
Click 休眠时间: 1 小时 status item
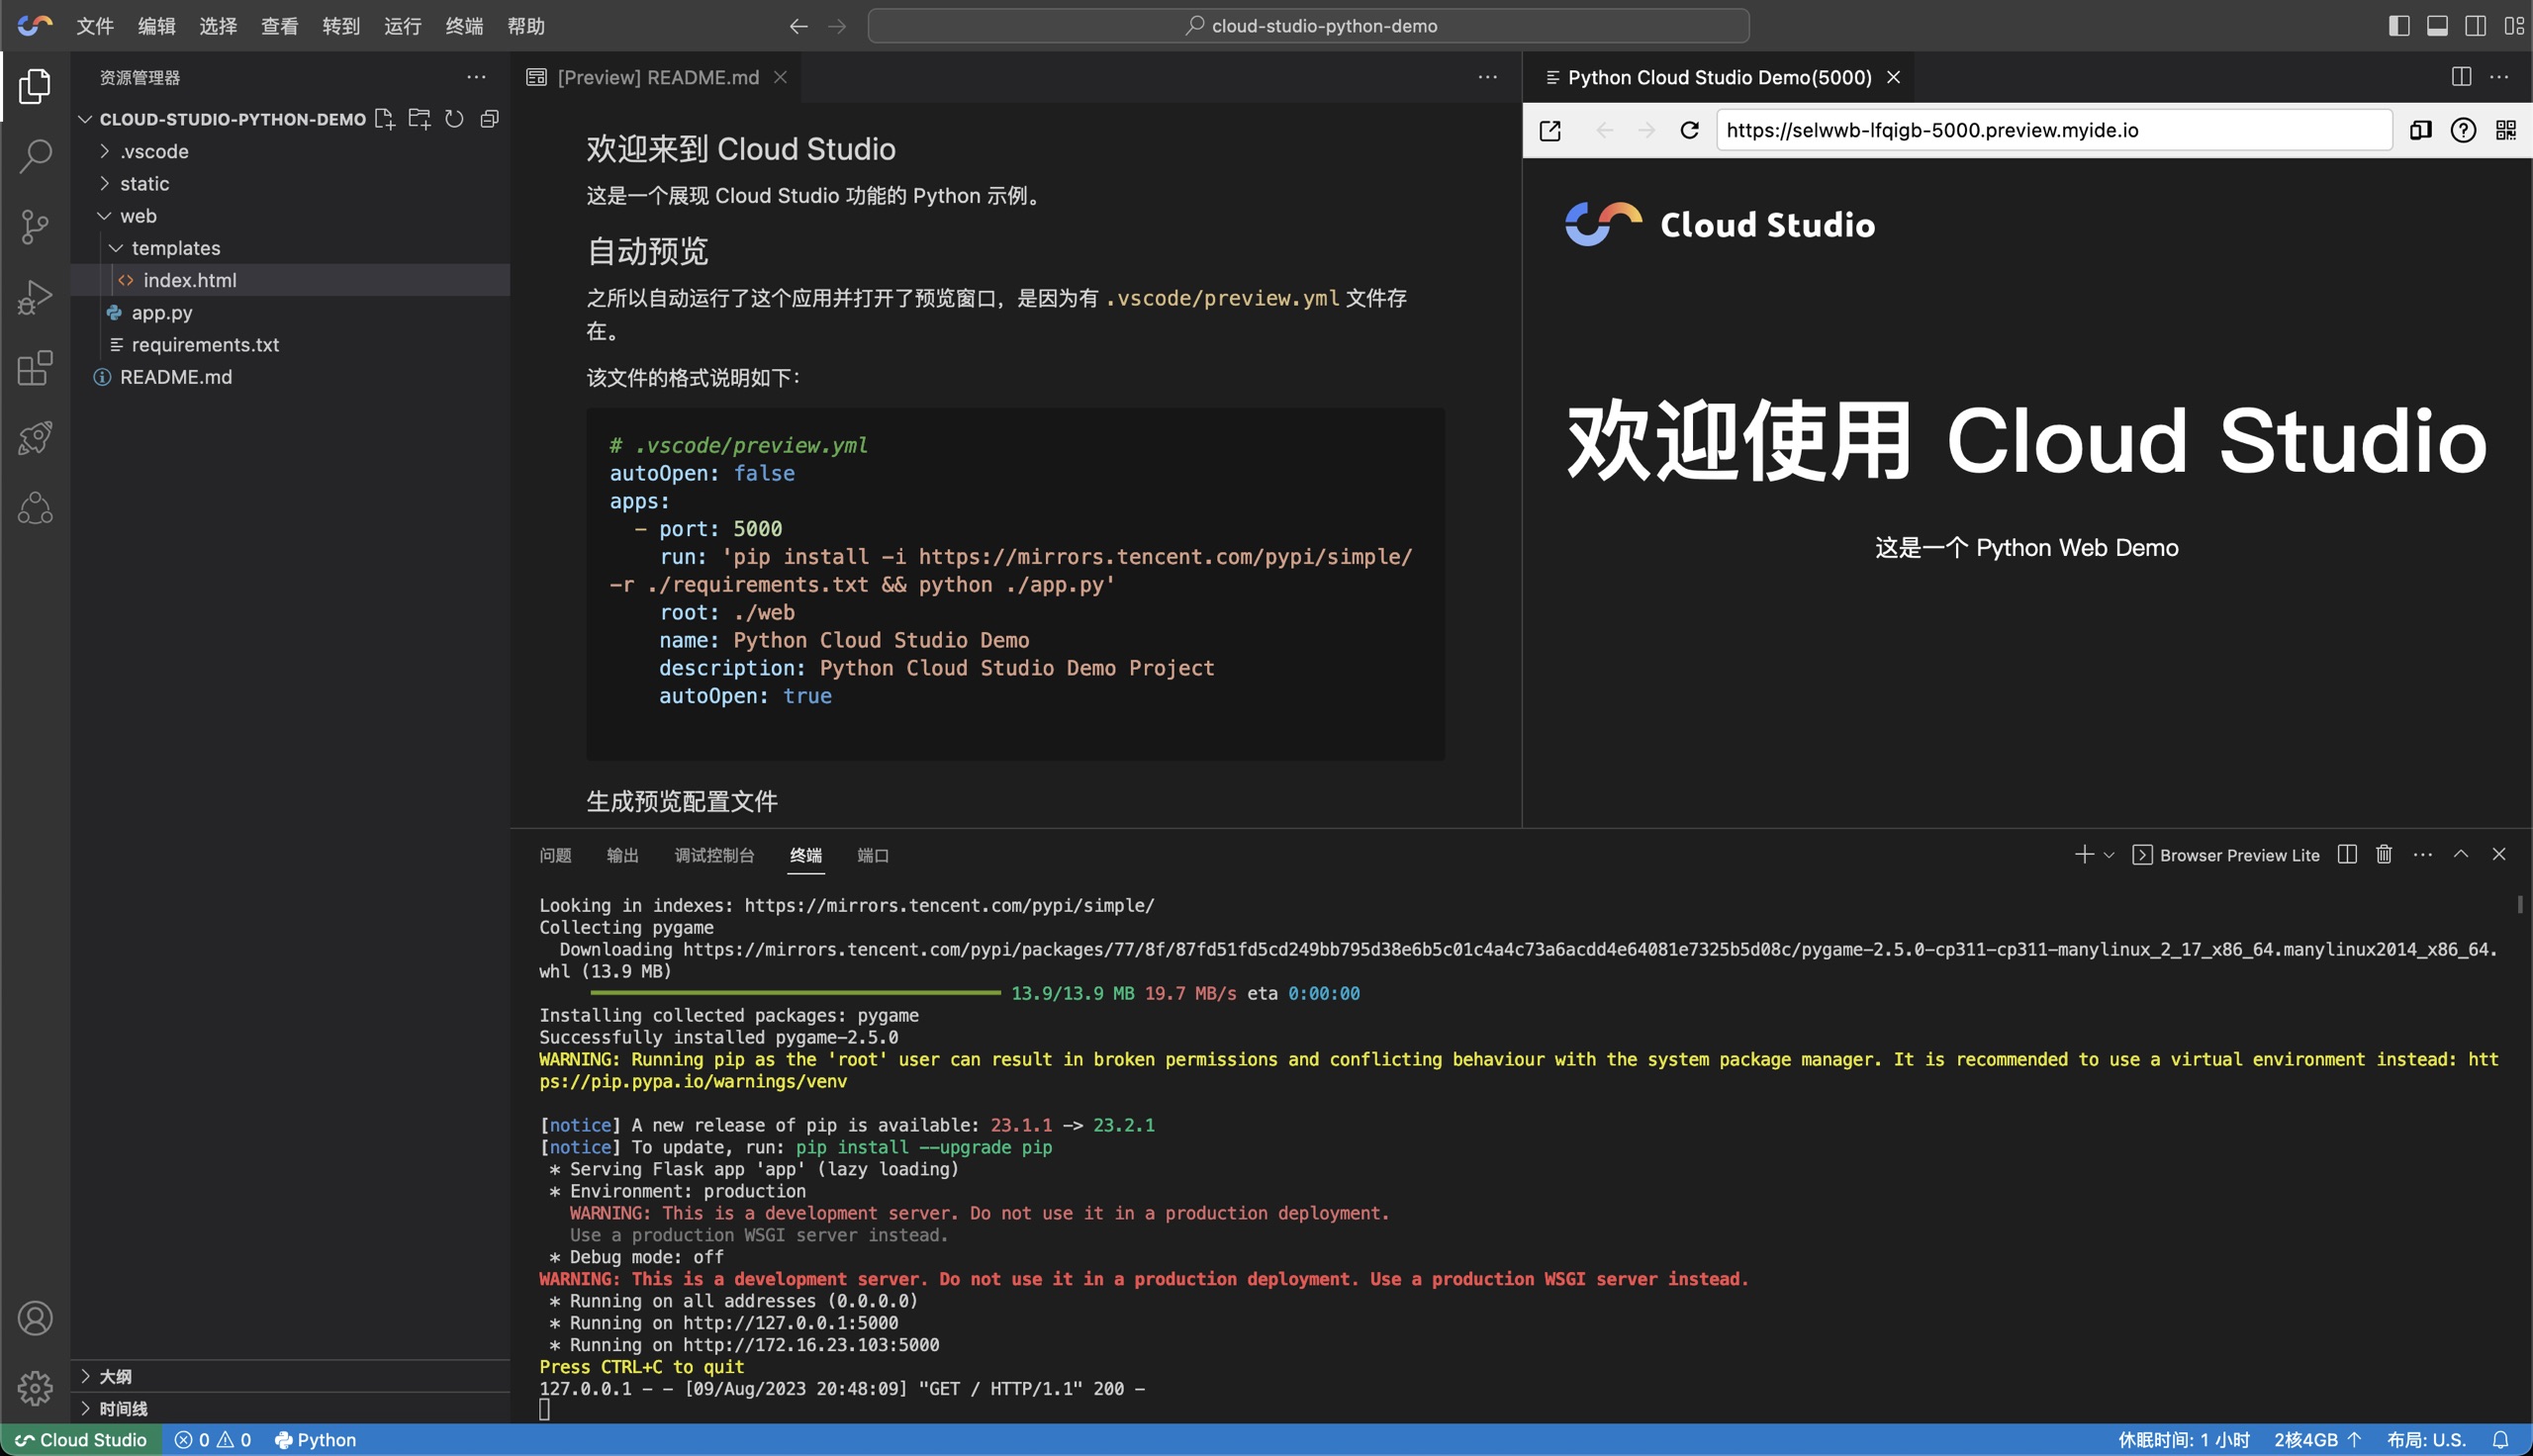click(x=2184, y=1440)
